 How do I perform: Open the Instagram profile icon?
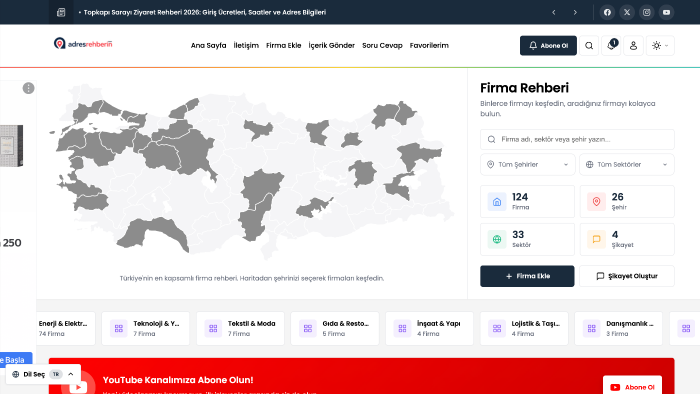(646, 12)
